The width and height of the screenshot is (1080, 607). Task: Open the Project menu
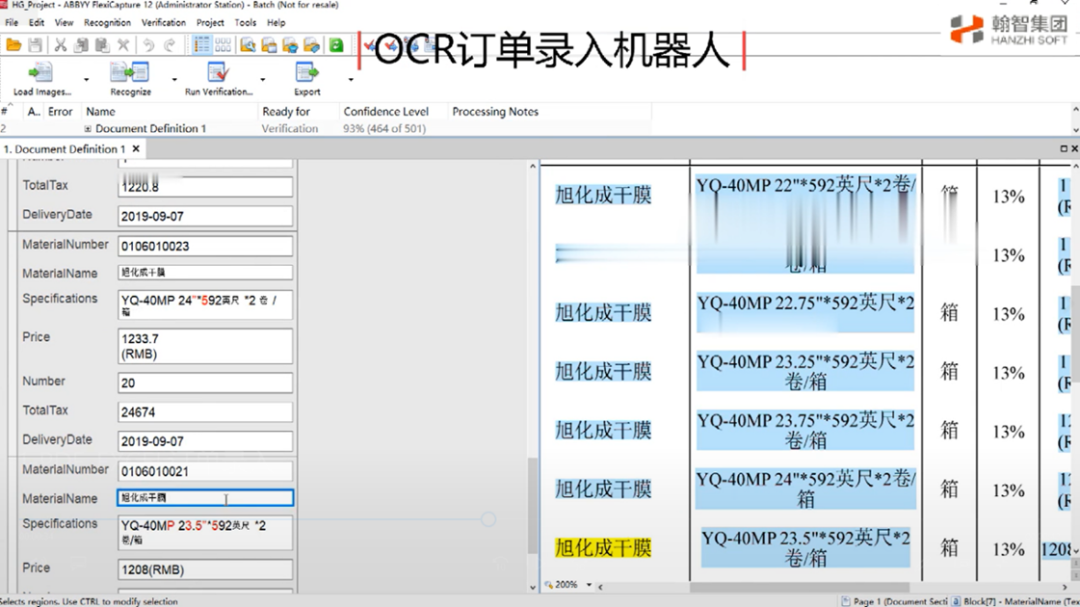point(210,23)
